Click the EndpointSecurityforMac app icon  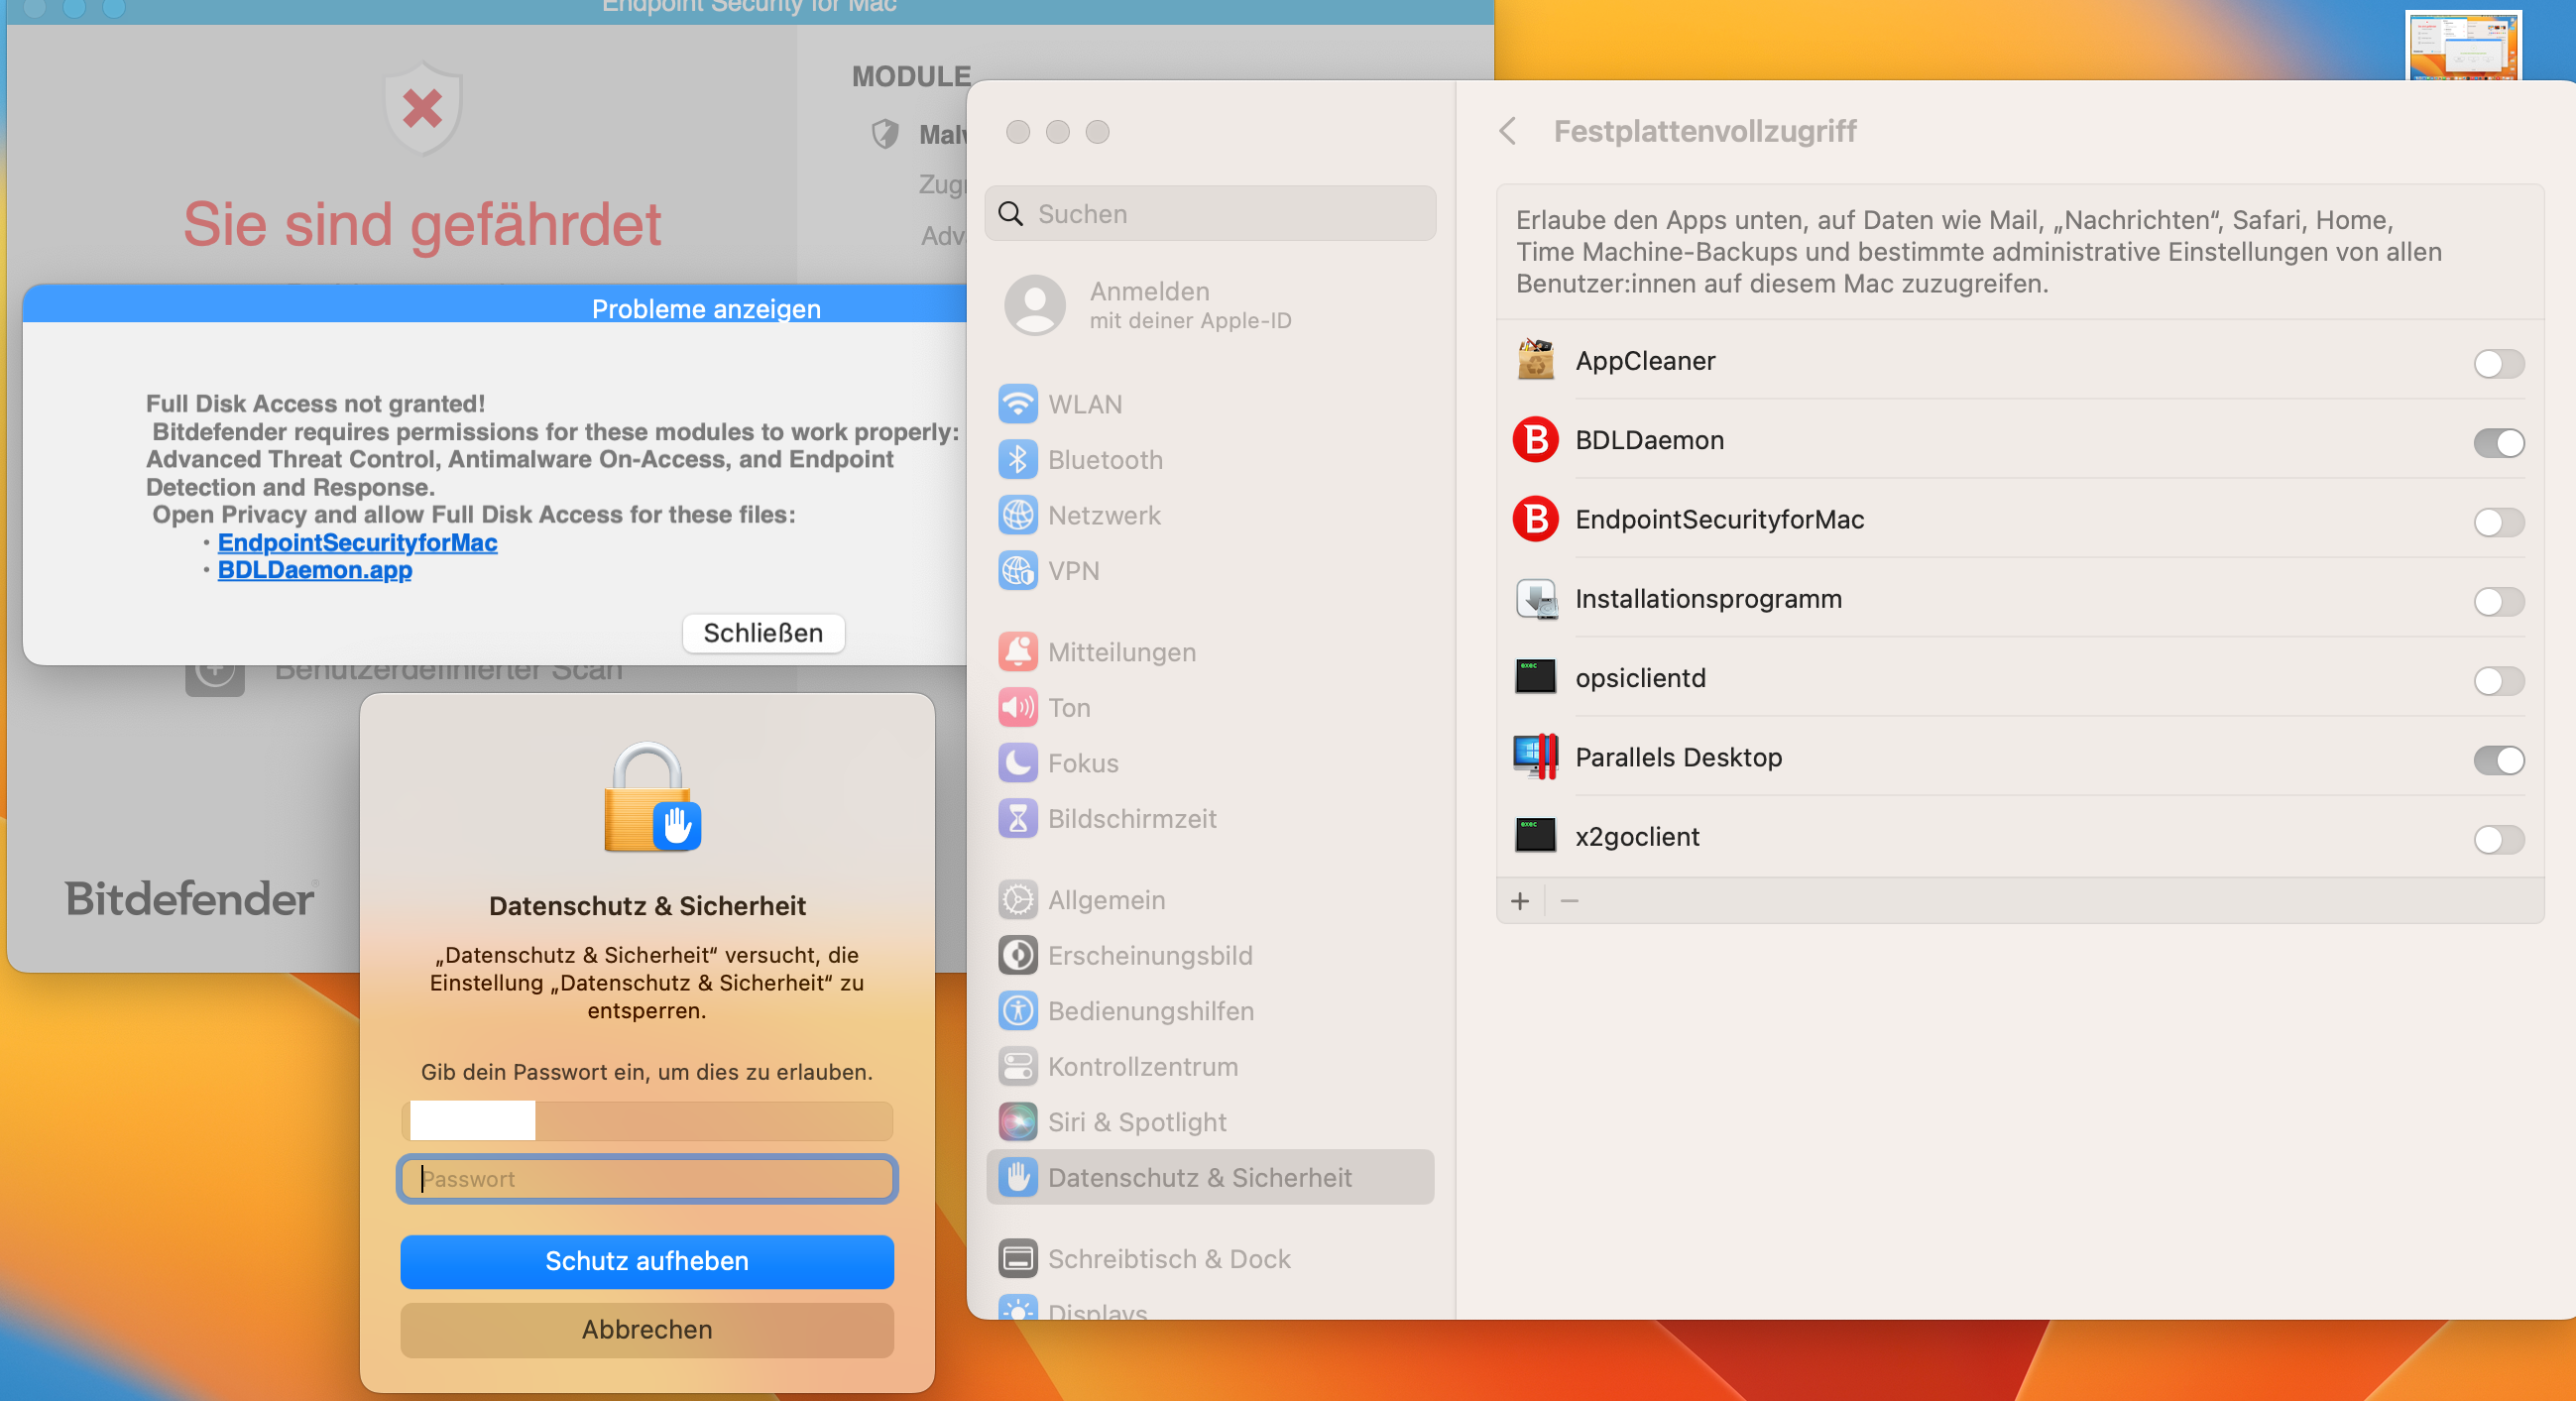[x=1535, y=519]
